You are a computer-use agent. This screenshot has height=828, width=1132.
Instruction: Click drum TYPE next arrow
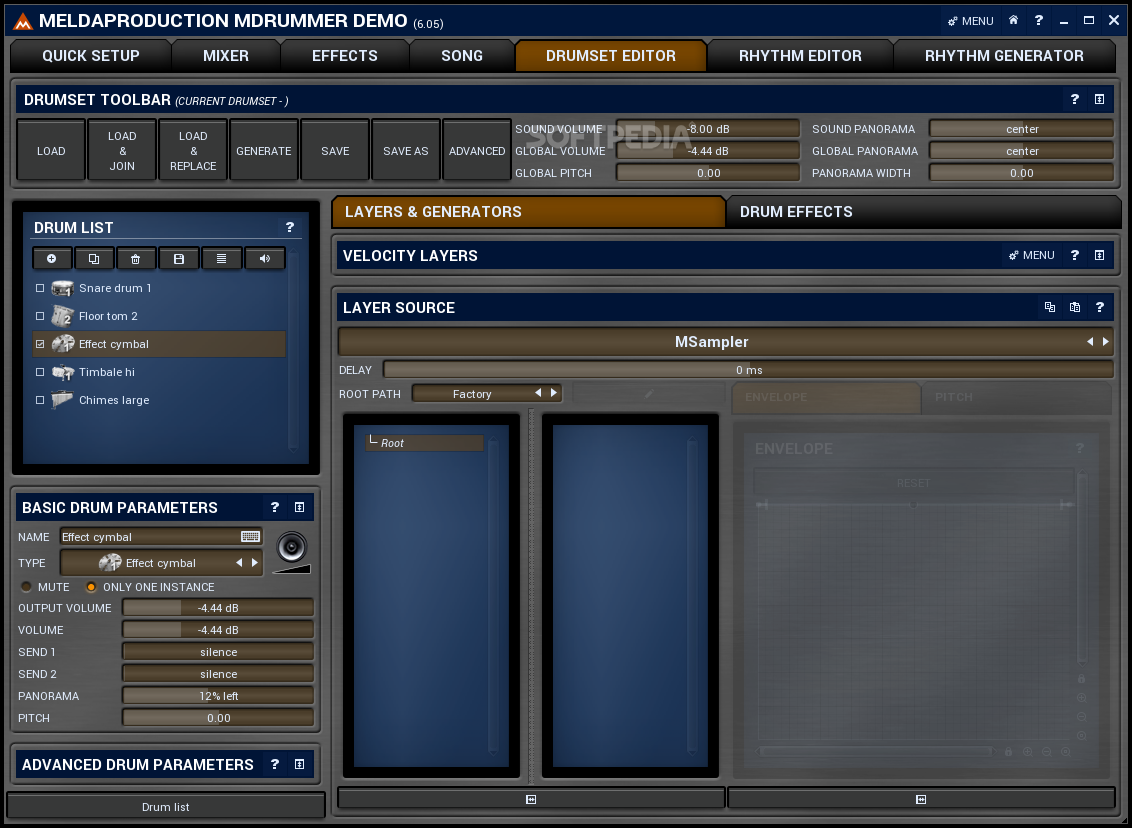pyautogui.click(x=255, y=562)
